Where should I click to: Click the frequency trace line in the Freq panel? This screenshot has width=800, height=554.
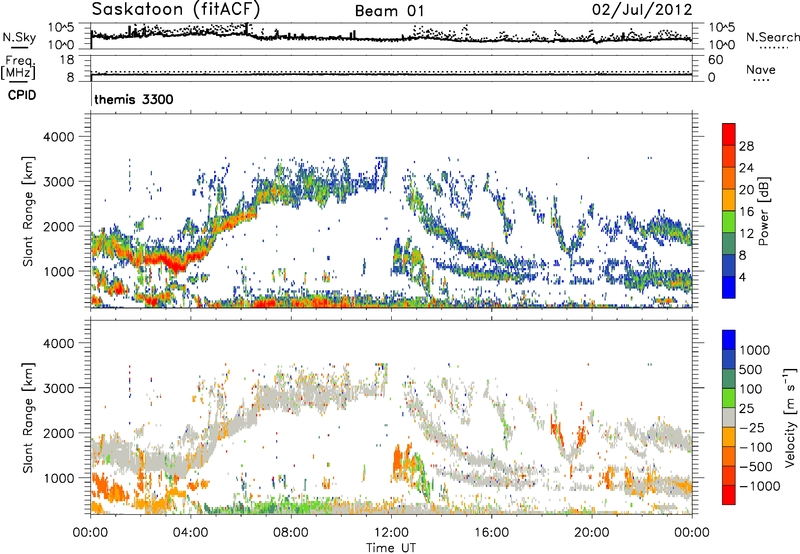point(391,75)
